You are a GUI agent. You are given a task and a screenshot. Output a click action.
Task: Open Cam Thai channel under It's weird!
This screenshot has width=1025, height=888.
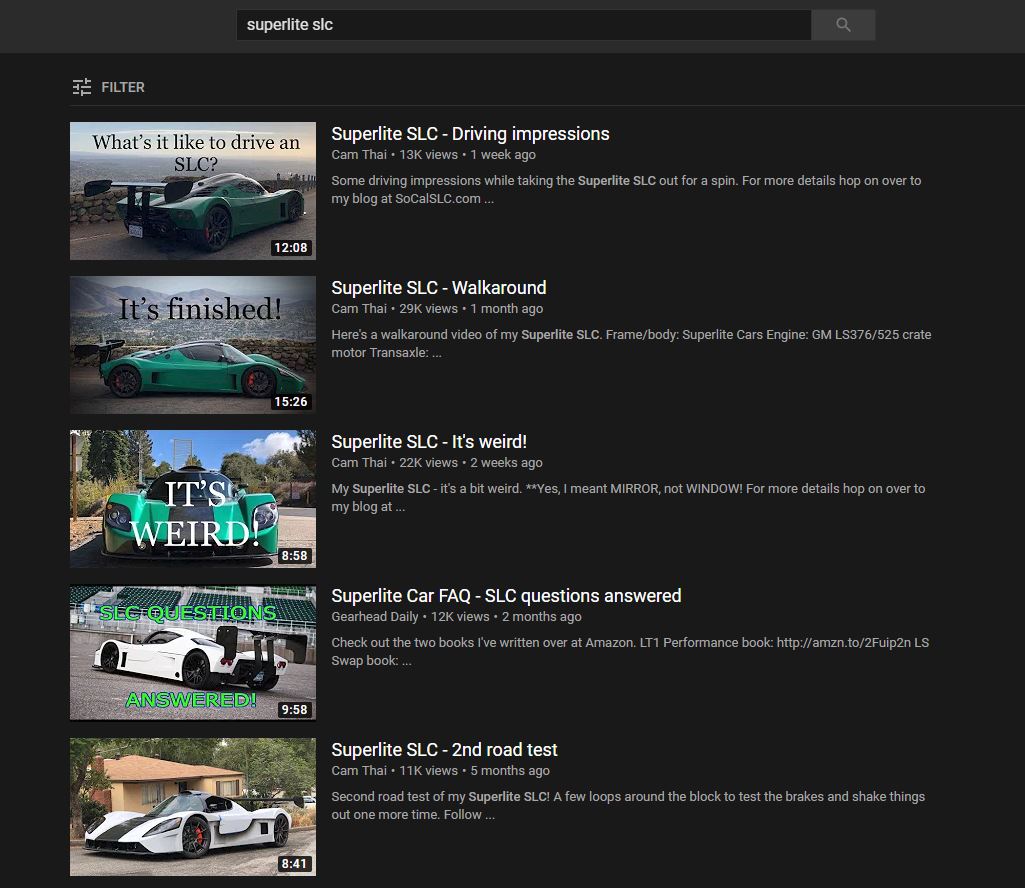(359, 462)
